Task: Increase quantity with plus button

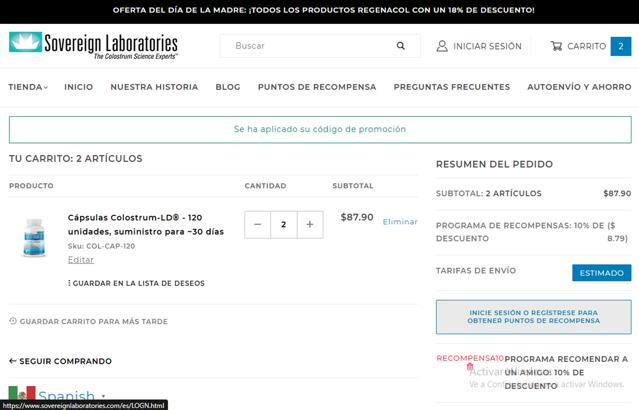Action: 310,225
